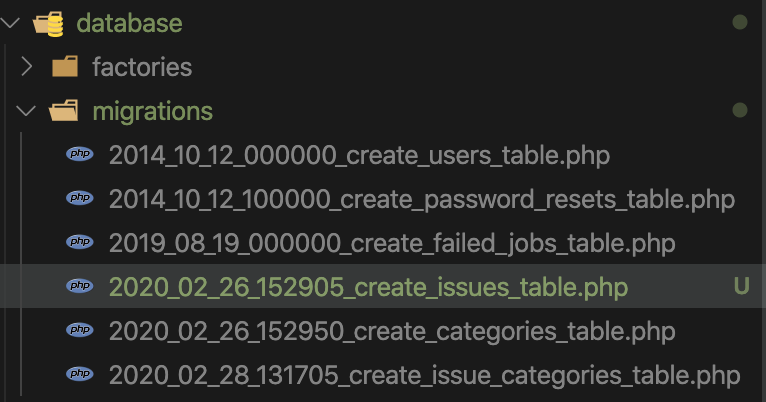766x402 pixels.
Task: Click the modified dot beside migrations folder
Action: [740, 110]
